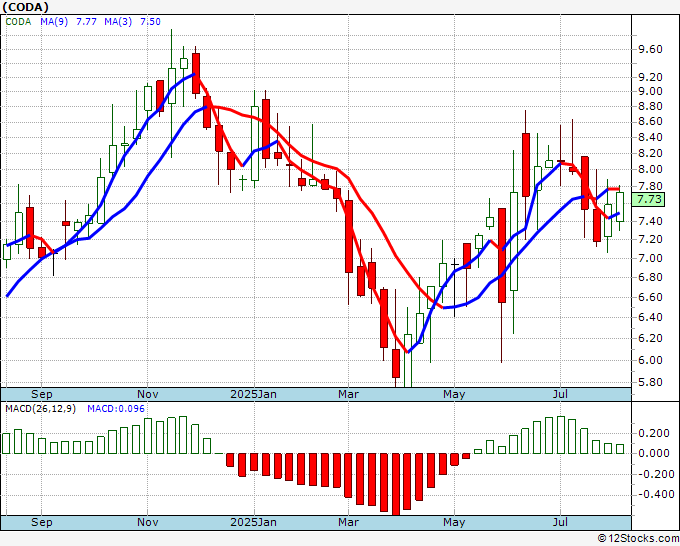Click the 7.40 price axis label
This screenshot has height=546, width=680.
click(650, 222)
